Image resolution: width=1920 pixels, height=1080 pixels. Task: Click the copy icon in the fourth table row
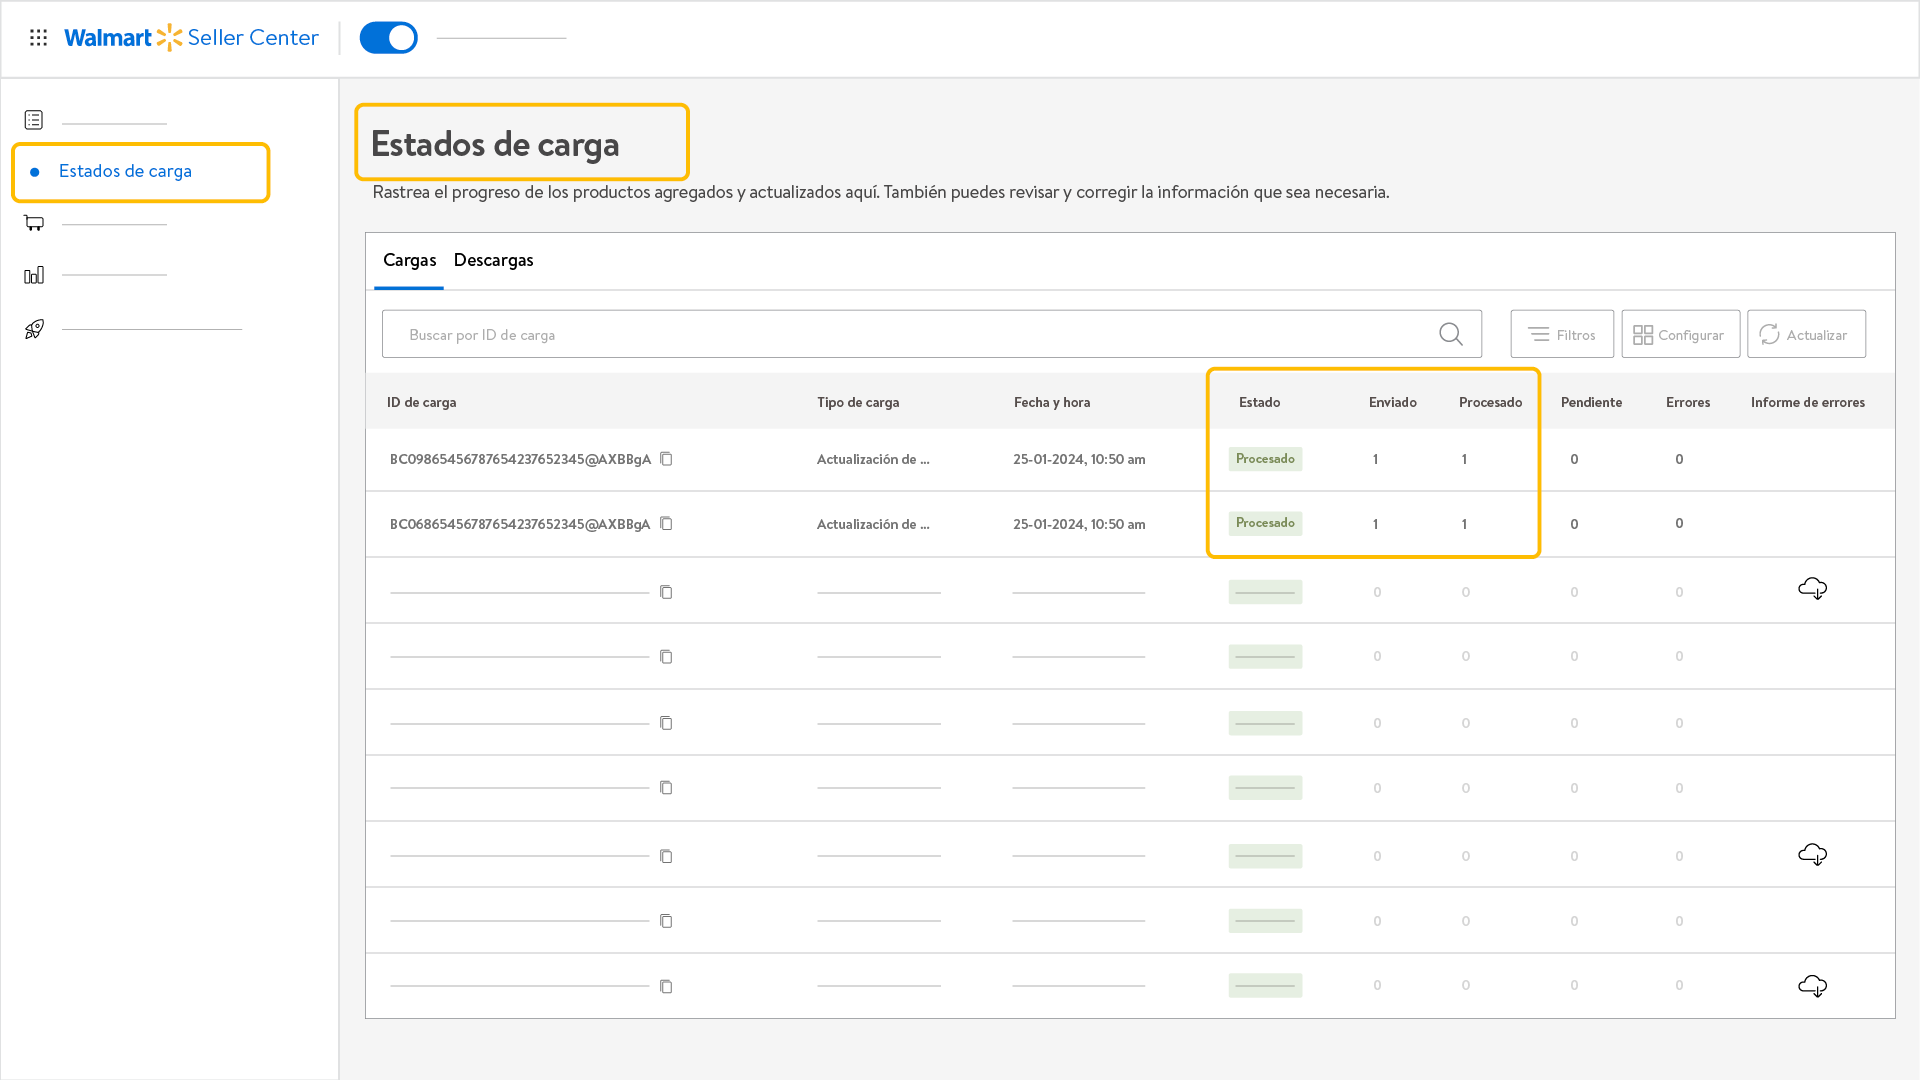click(x=666, y=657)
